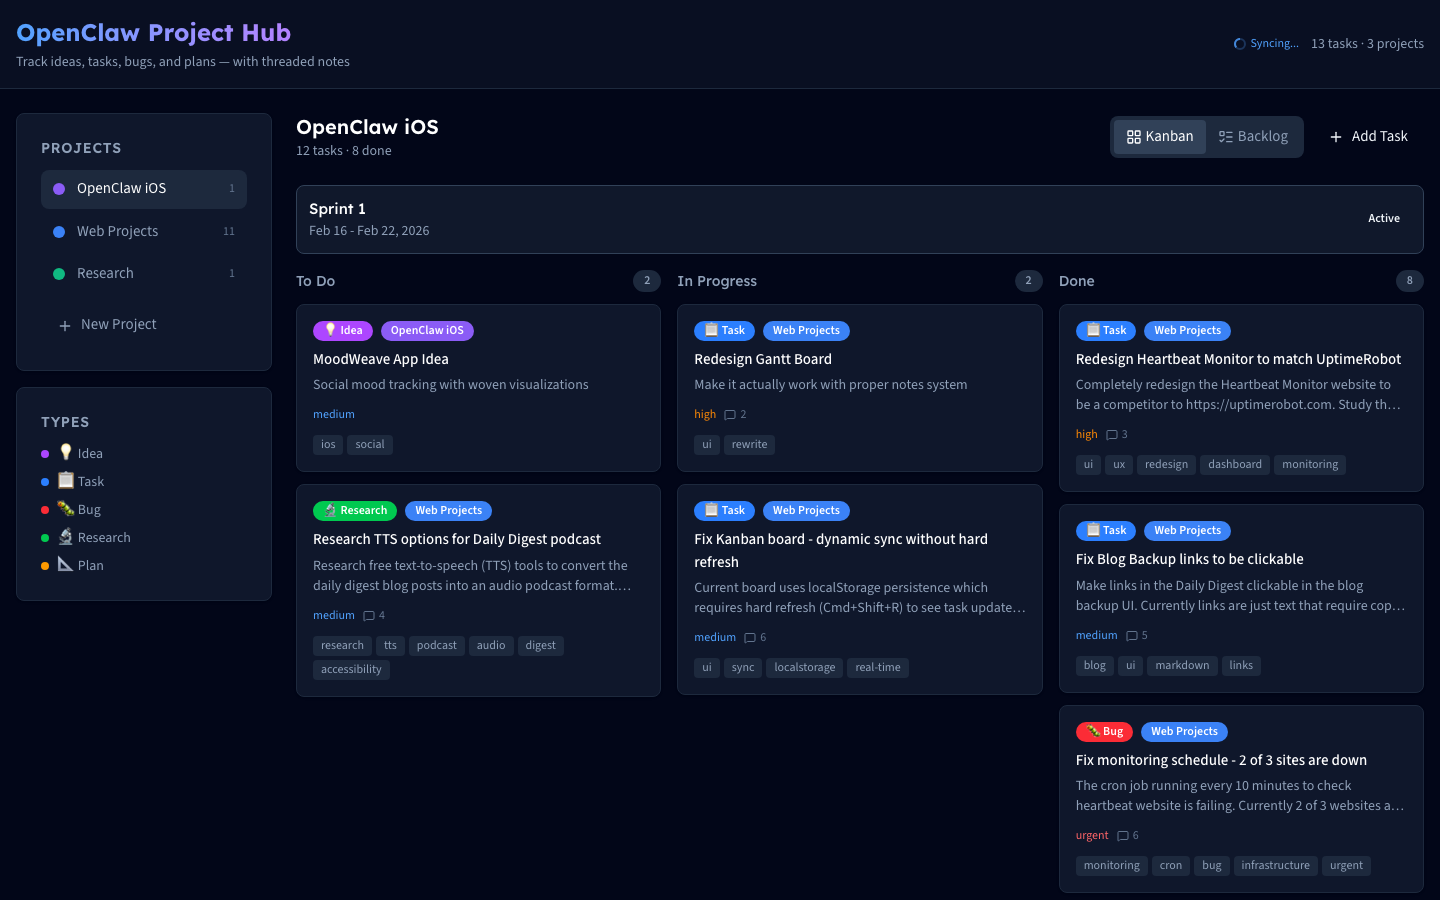The height and width of the screenshot is (900, 1440).
Task: Click the purple OpenClaw iOS color dot
Action: coord(59,189)
